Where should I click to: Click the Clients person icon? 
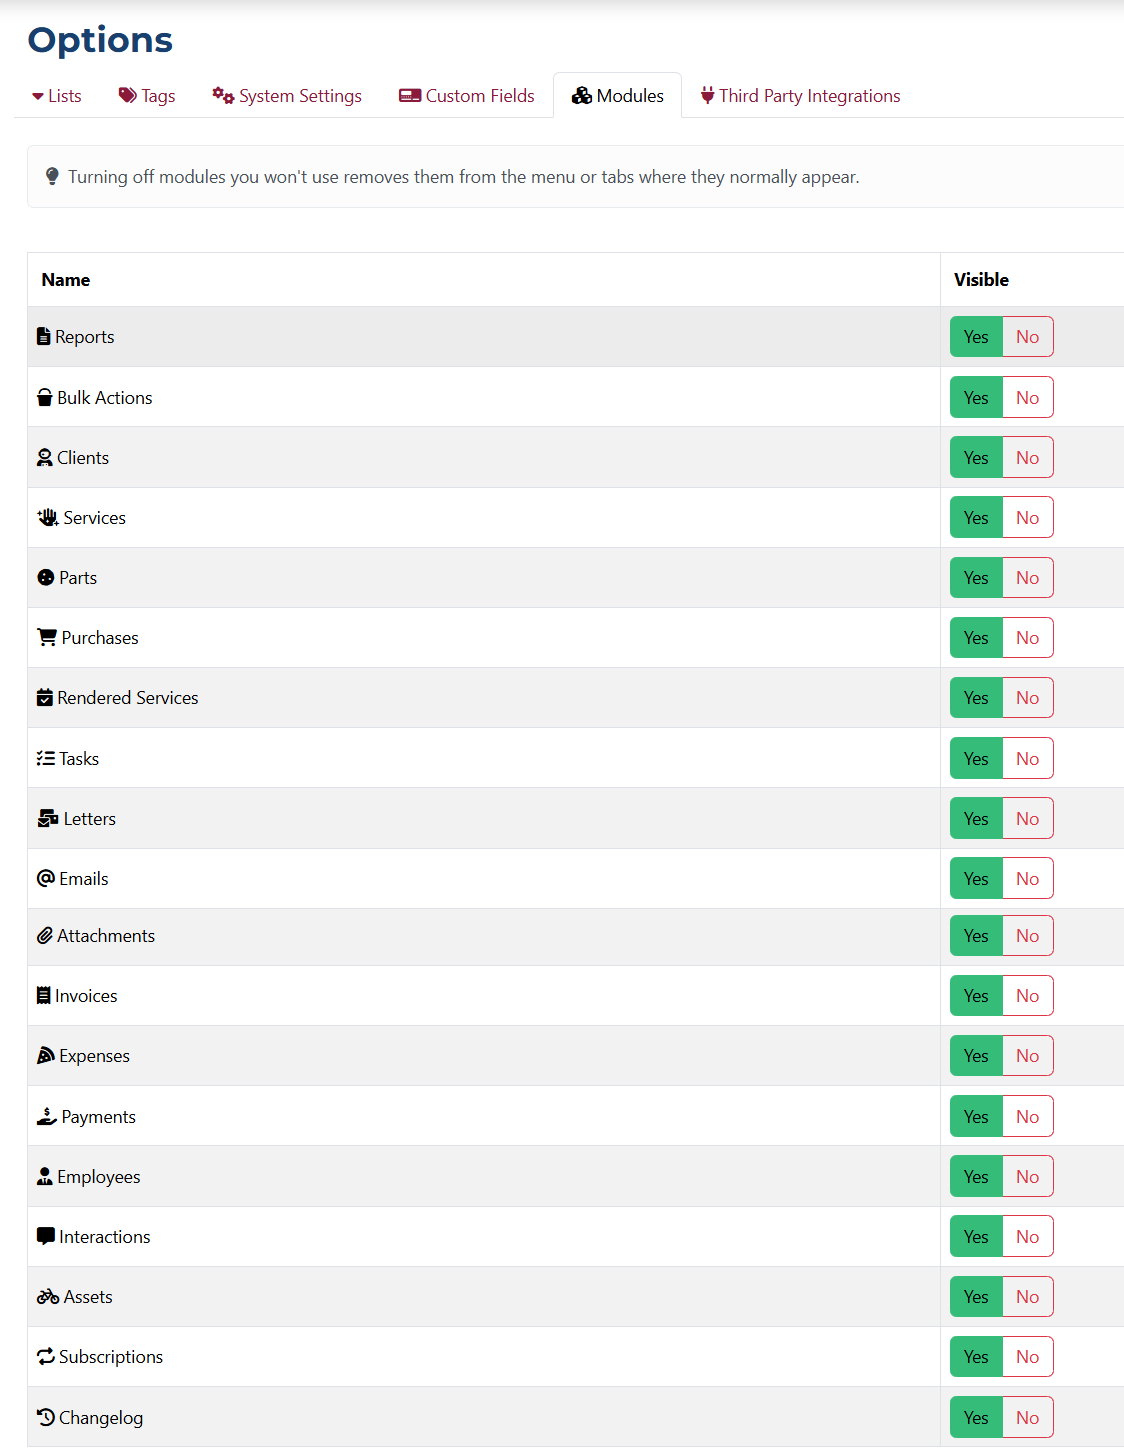pyautogui.click(x=44, y=457)
